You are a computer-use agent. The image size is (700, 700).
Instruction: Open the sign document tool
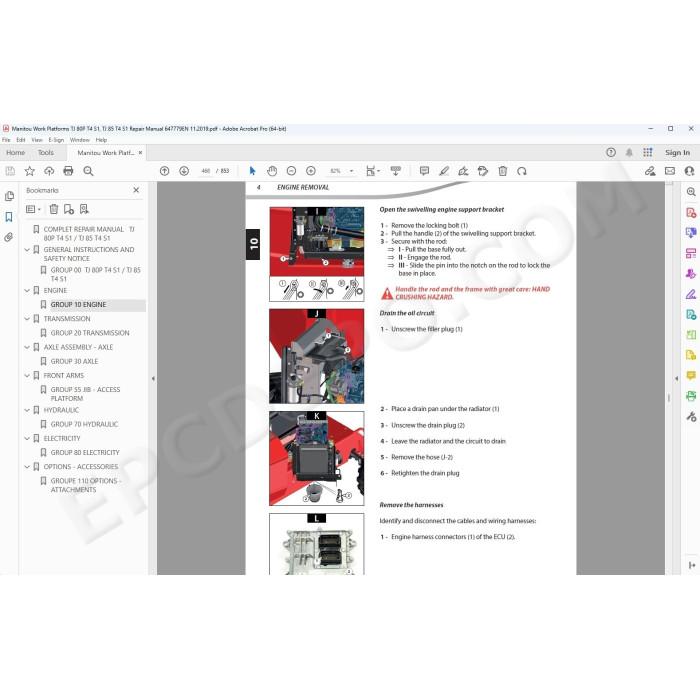[x=463, y=171]
